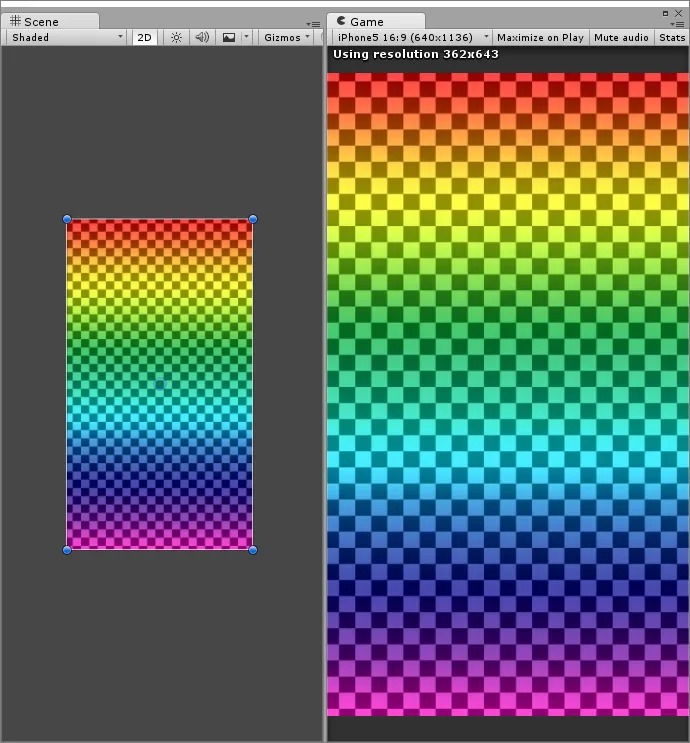
Task: Toggle the 2D view mode button
Action: [145, 37]
